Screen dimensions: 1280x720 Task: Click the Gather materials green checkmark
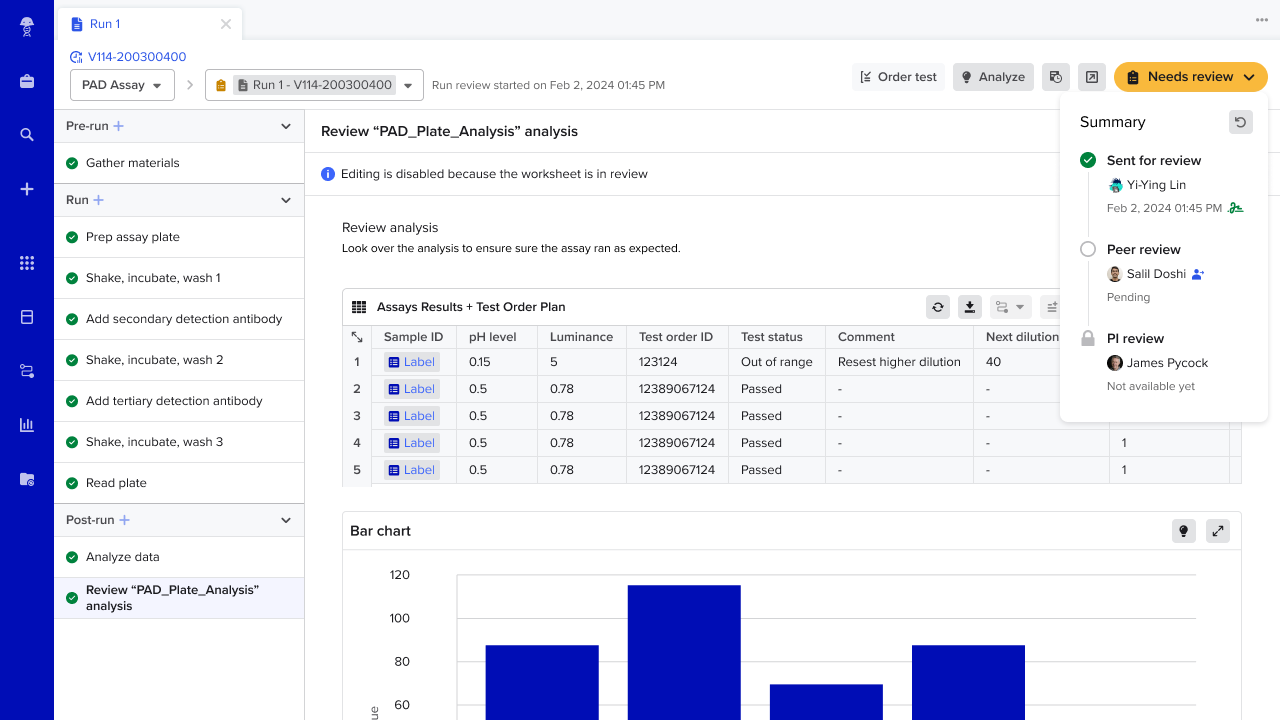(x=72, y=163)
